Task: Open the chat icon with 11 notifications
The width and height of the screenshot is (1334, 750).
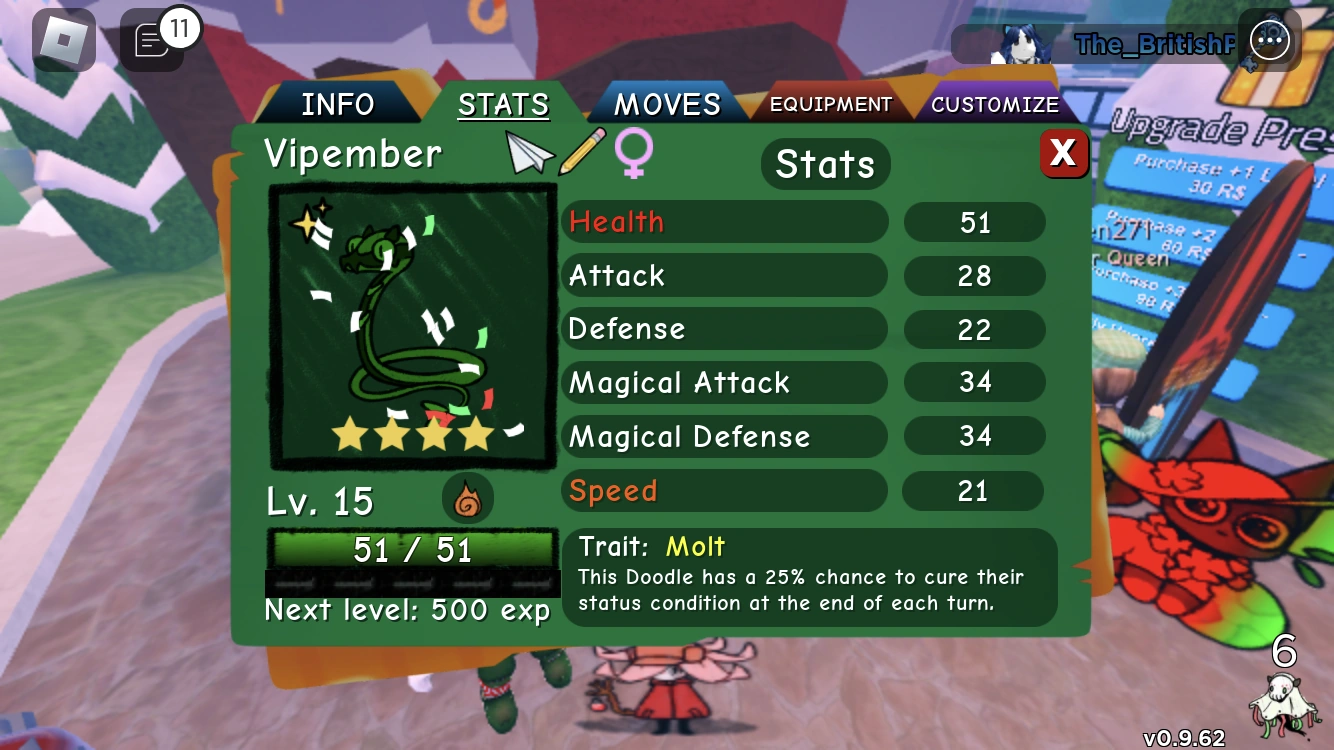Action: point(152,41)
